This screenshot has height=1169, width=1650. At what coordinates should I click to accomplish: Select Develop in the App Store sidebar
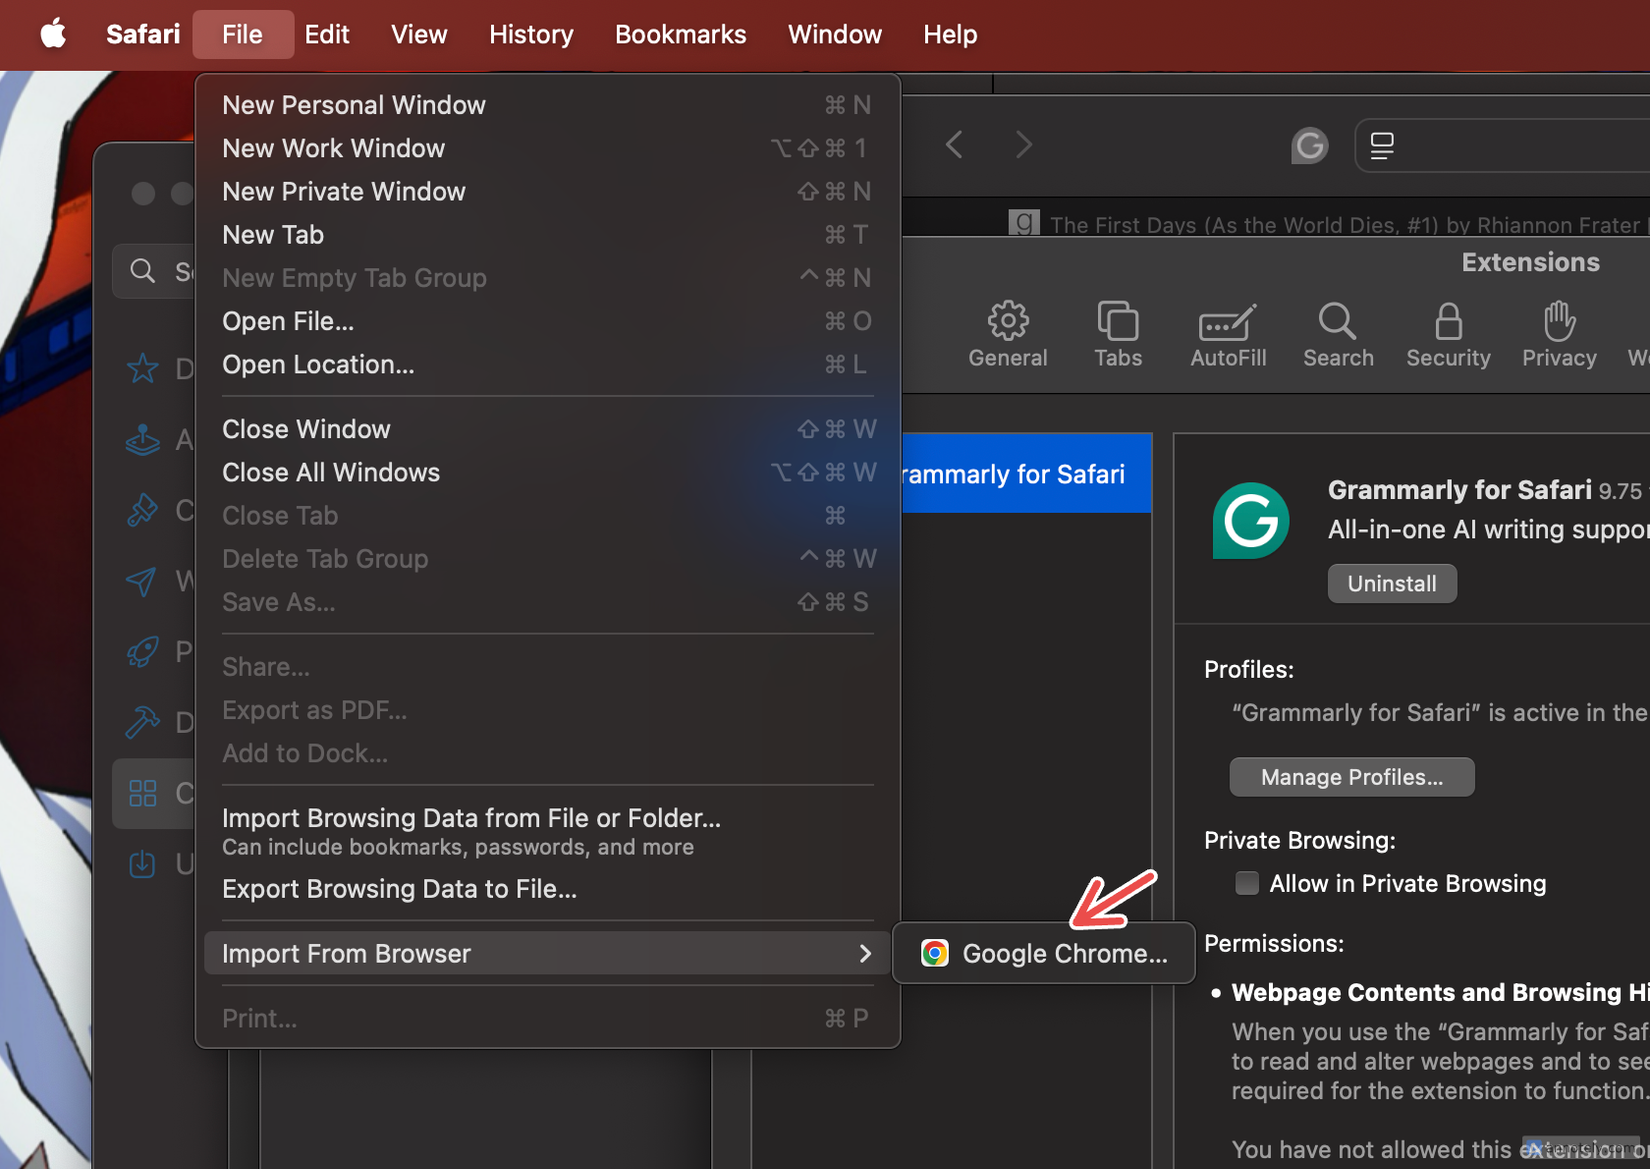(143, 722)
